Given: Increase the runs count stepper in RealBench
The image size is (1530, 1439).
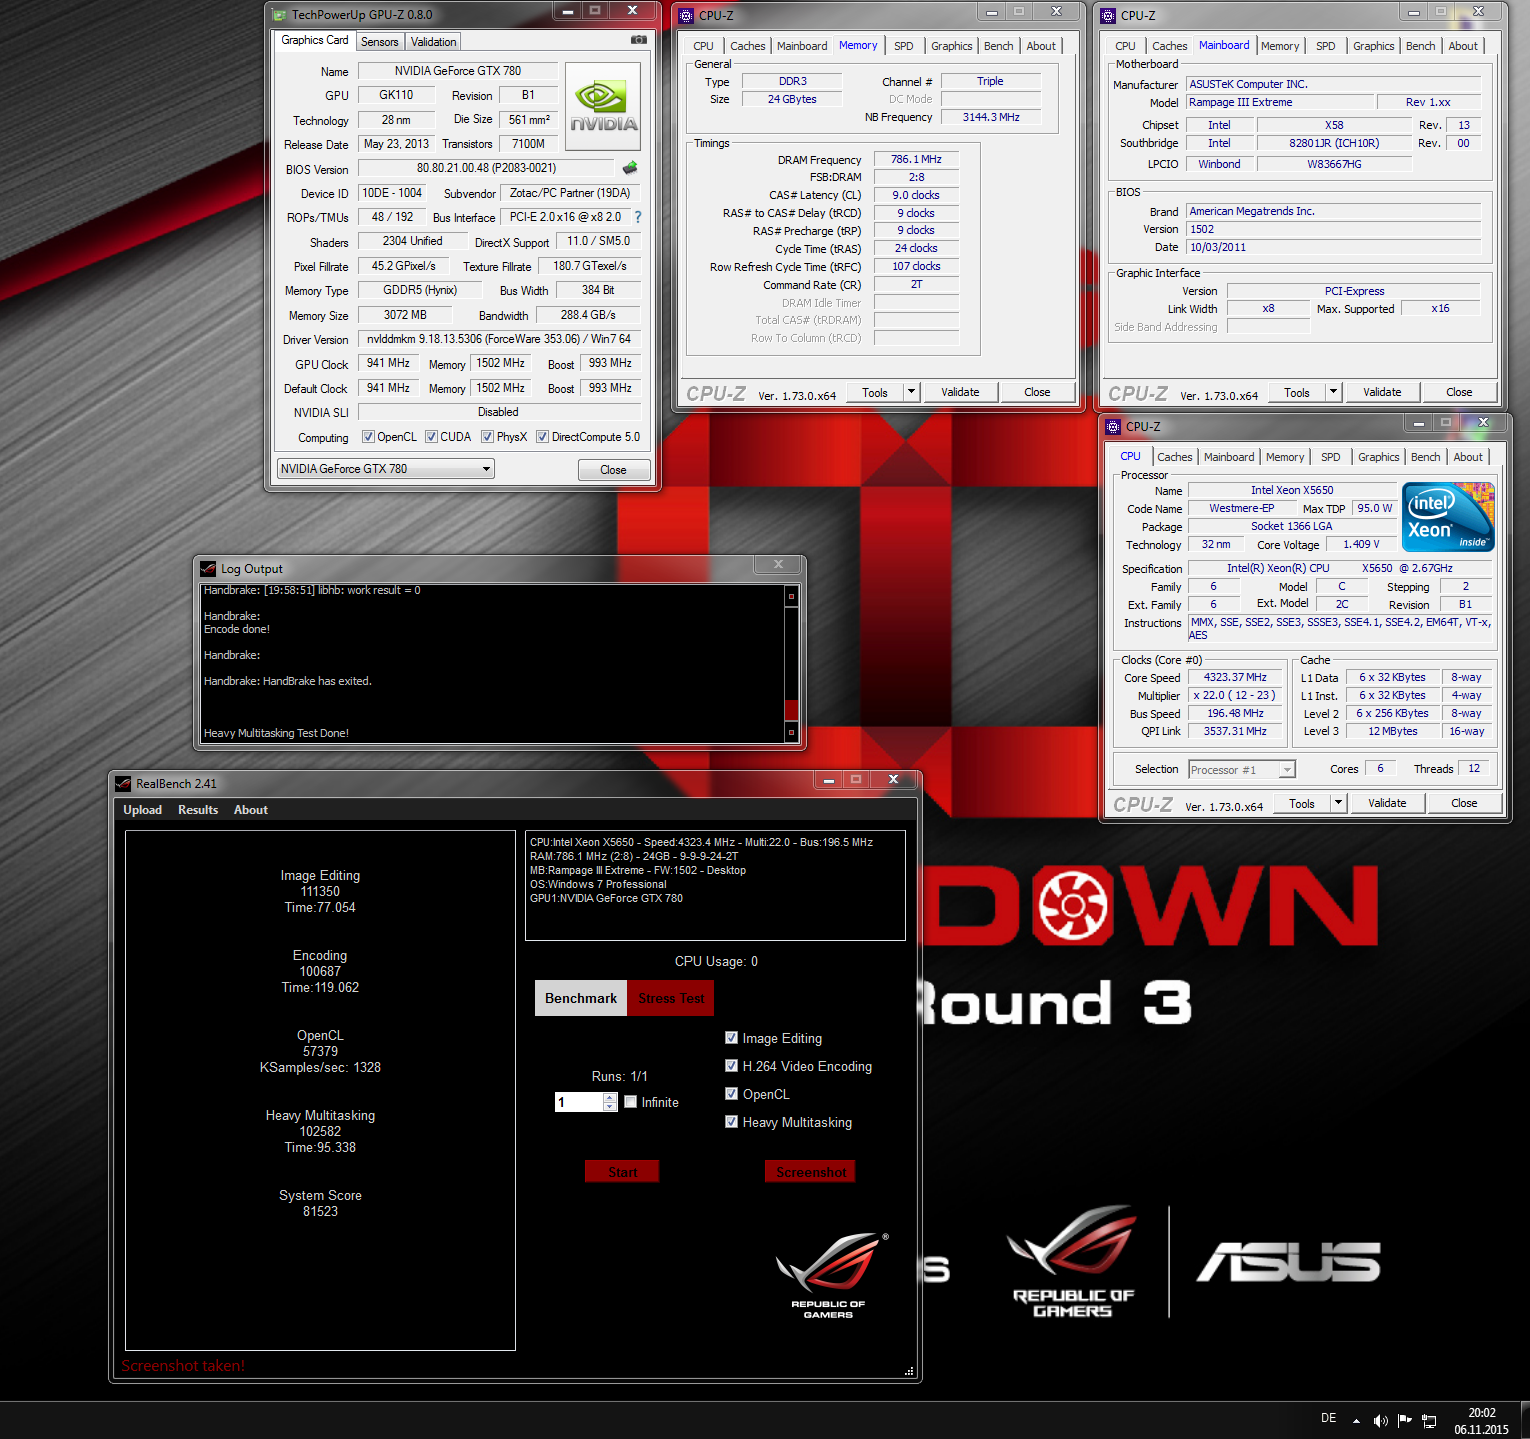Looking at the screenshot, I should coord(610,1097).
